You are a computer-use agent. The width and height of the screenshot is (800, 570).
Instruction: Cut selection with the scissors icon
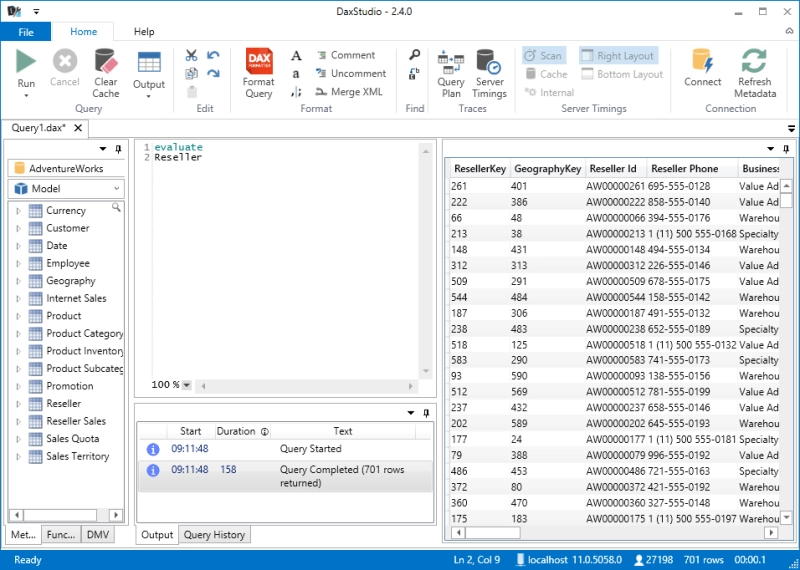click(191, 55)
